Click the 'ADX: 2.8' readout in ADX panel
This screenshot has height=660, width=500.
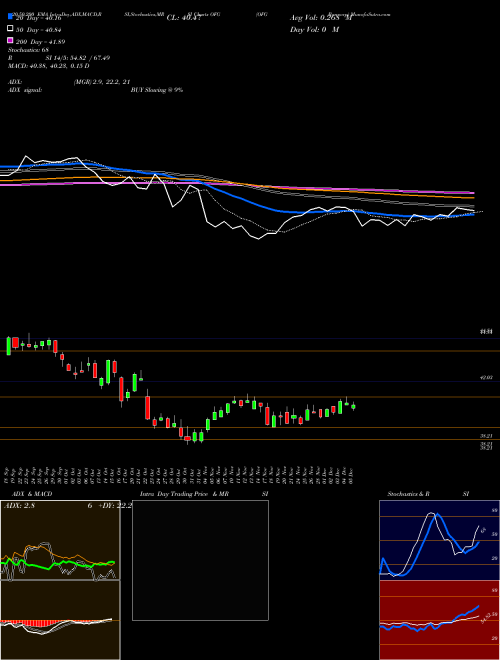click(x=19, y=506)
